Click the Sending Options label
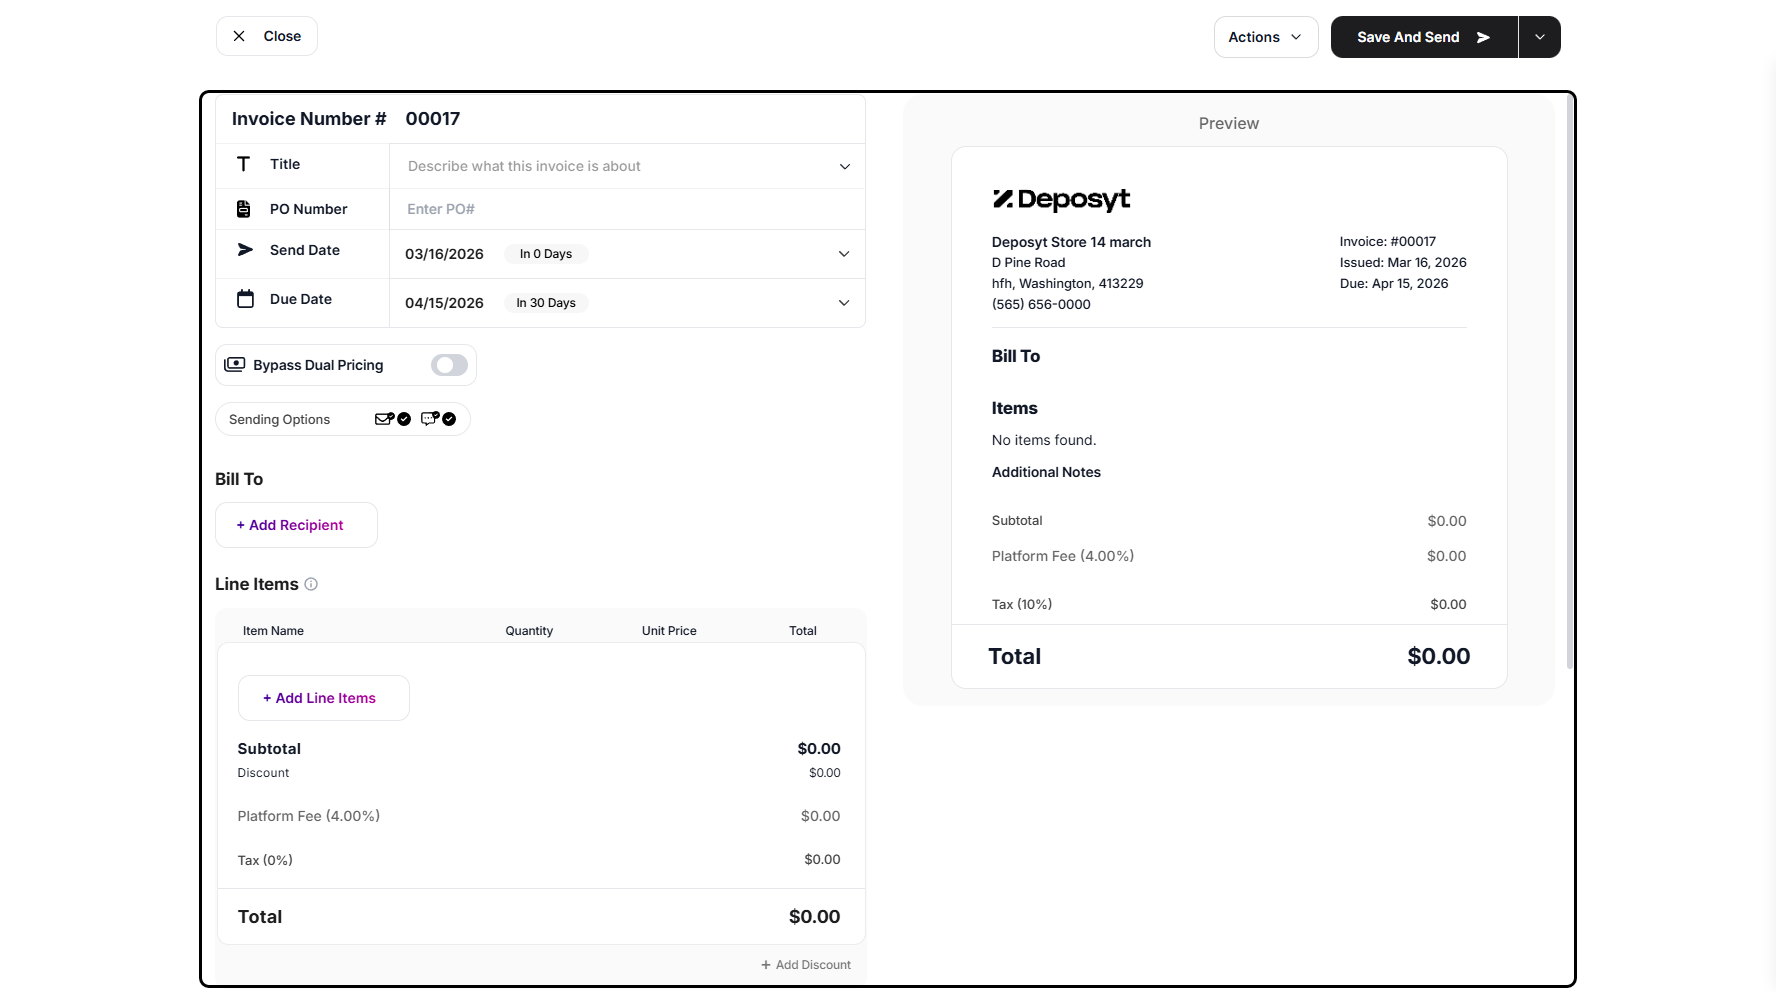The width and height of the screenshot is (1776, 992). coord(279,420)
